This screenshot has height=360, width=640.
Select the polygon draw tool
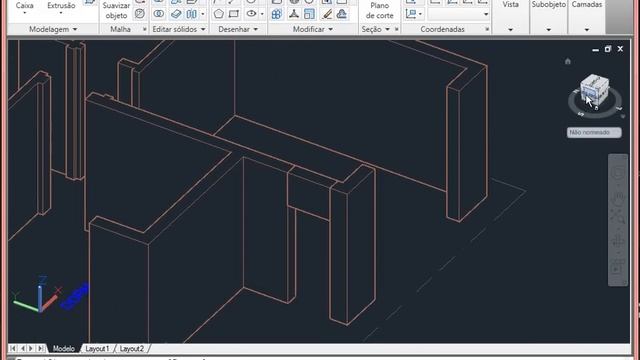pyautogui.click(x=219, y=14)
